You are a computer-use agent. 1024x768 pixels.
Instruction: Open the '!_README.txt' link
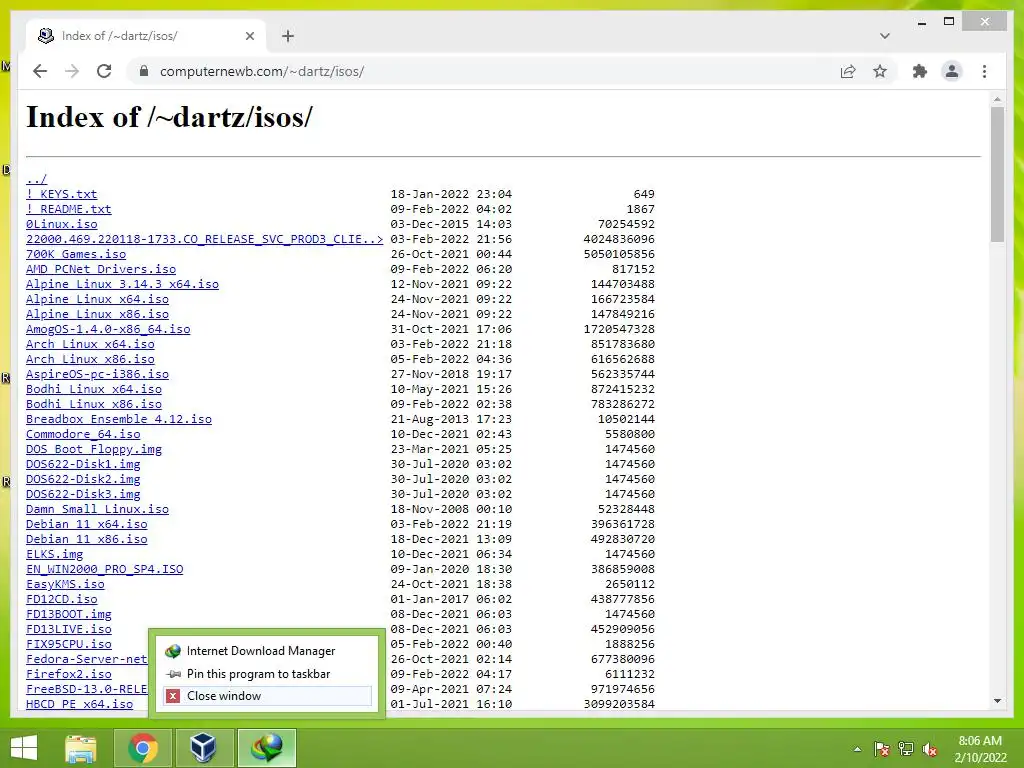[x=69, y=209]
